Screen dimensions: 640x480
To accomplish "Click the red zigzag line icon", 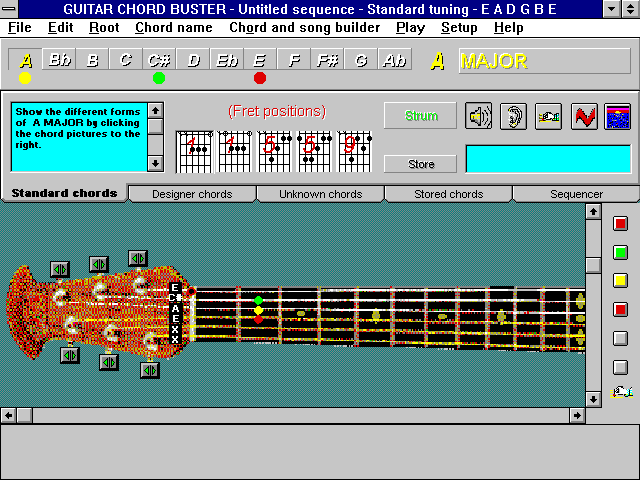I will (x=584, y=116).
